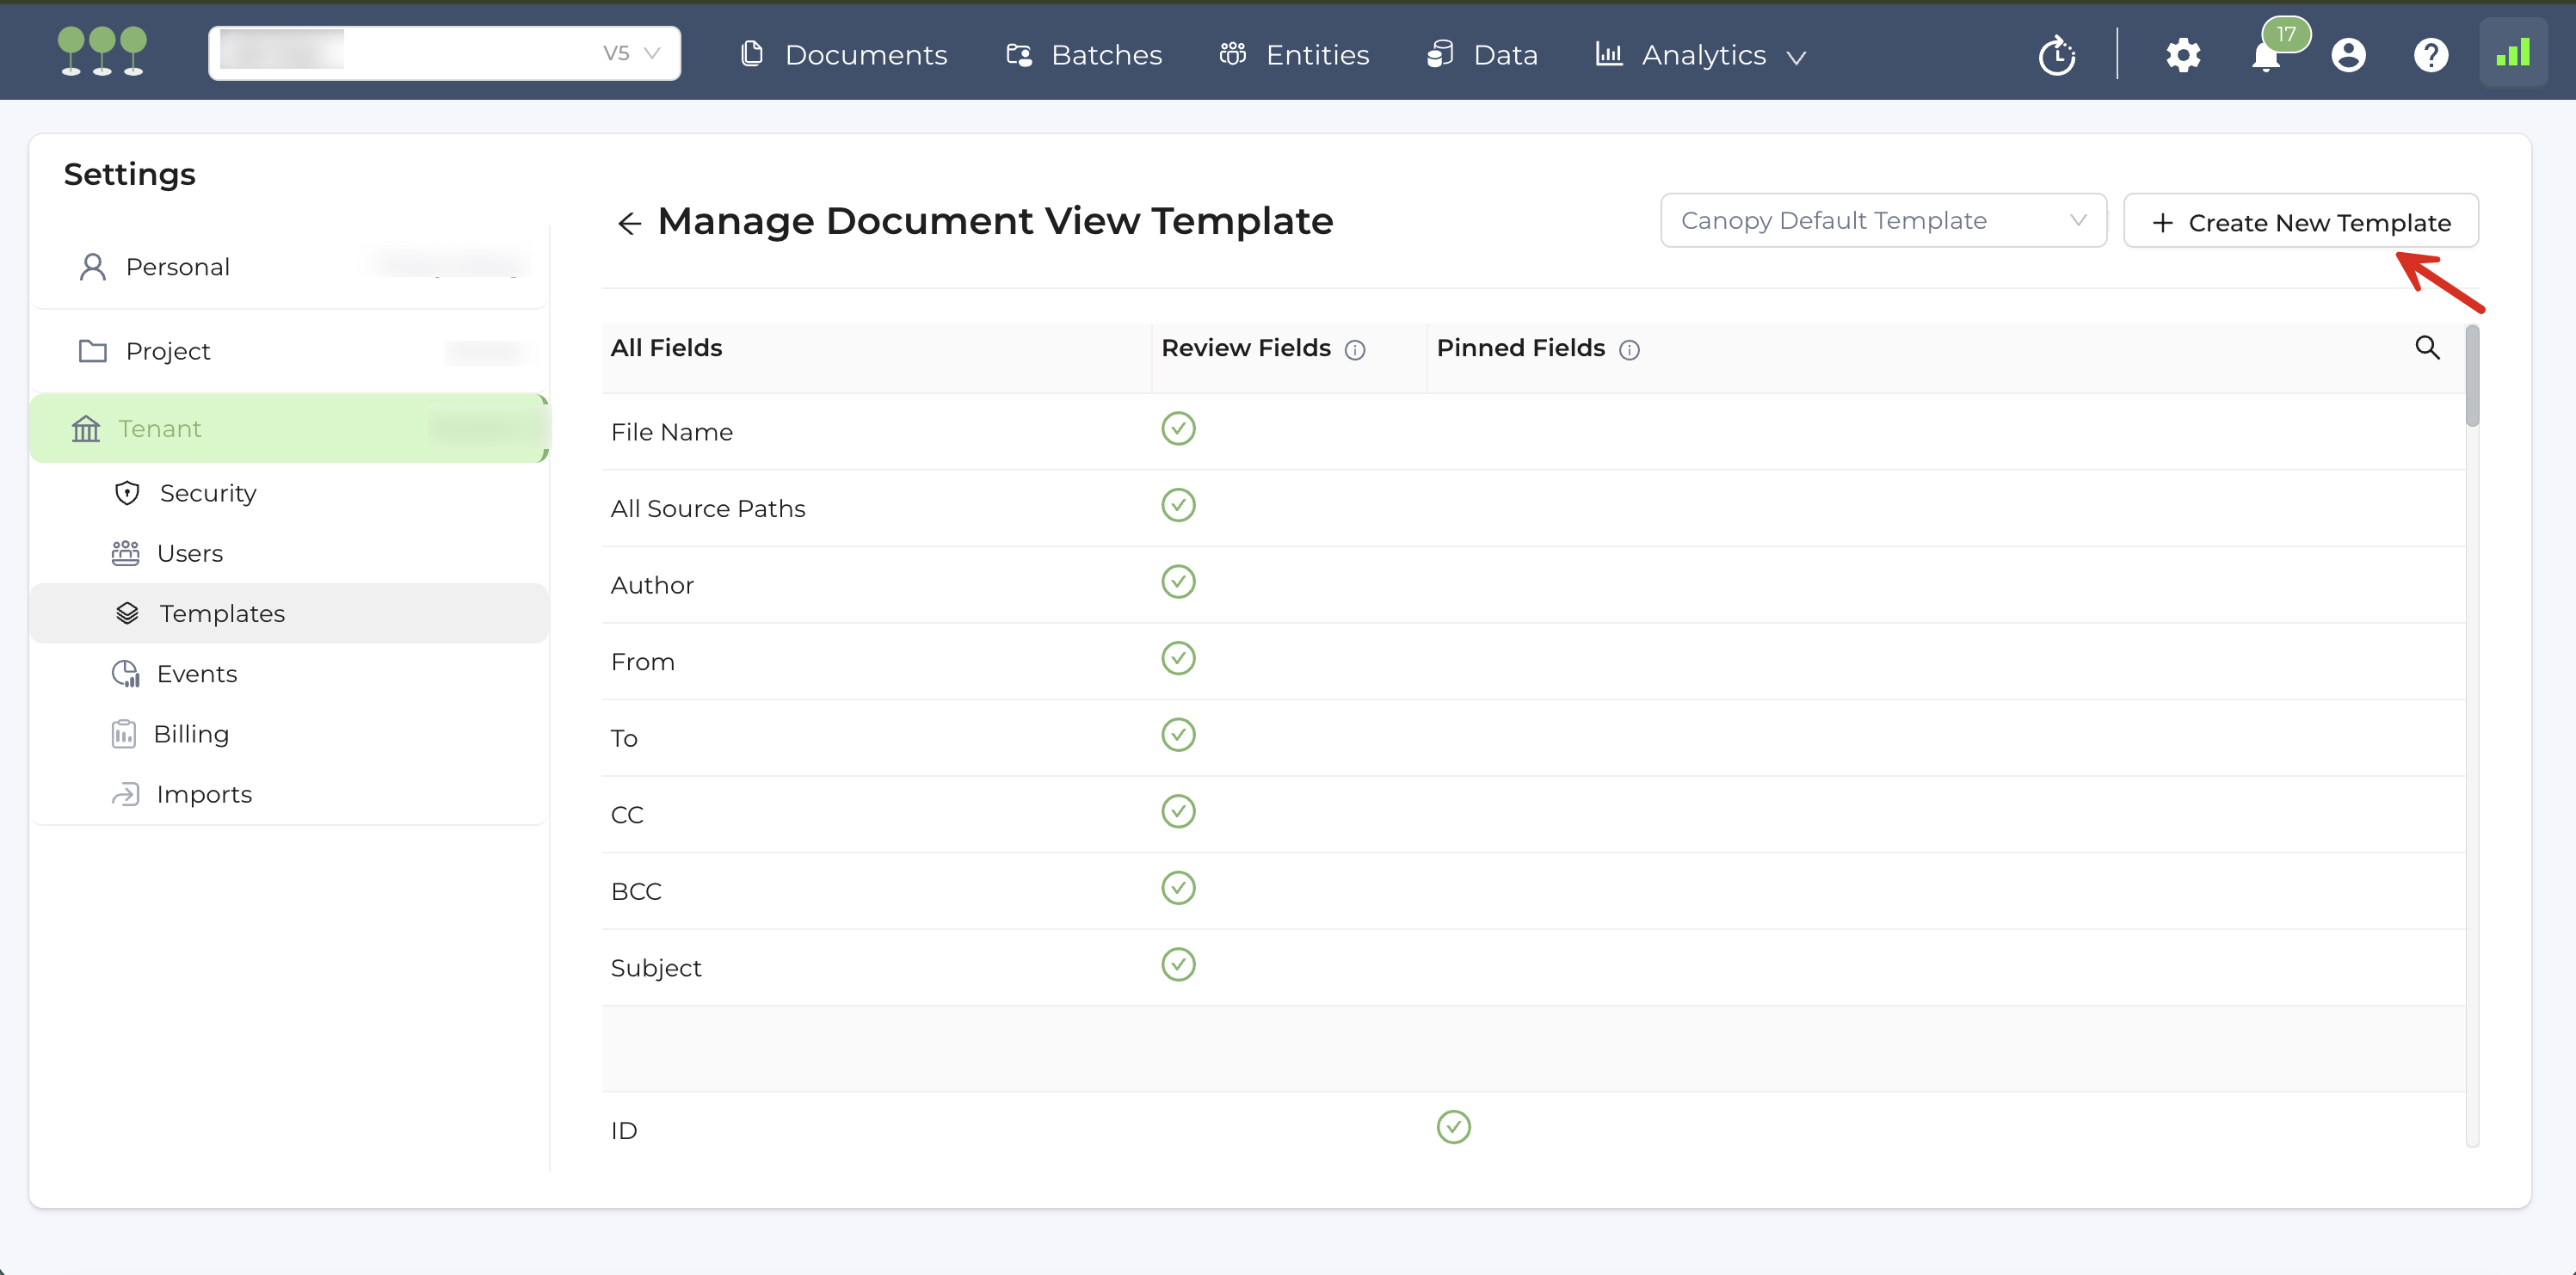Open the Billing settings section
Viewport: 2576px width, 1275px height.
(x=191, y=734)
